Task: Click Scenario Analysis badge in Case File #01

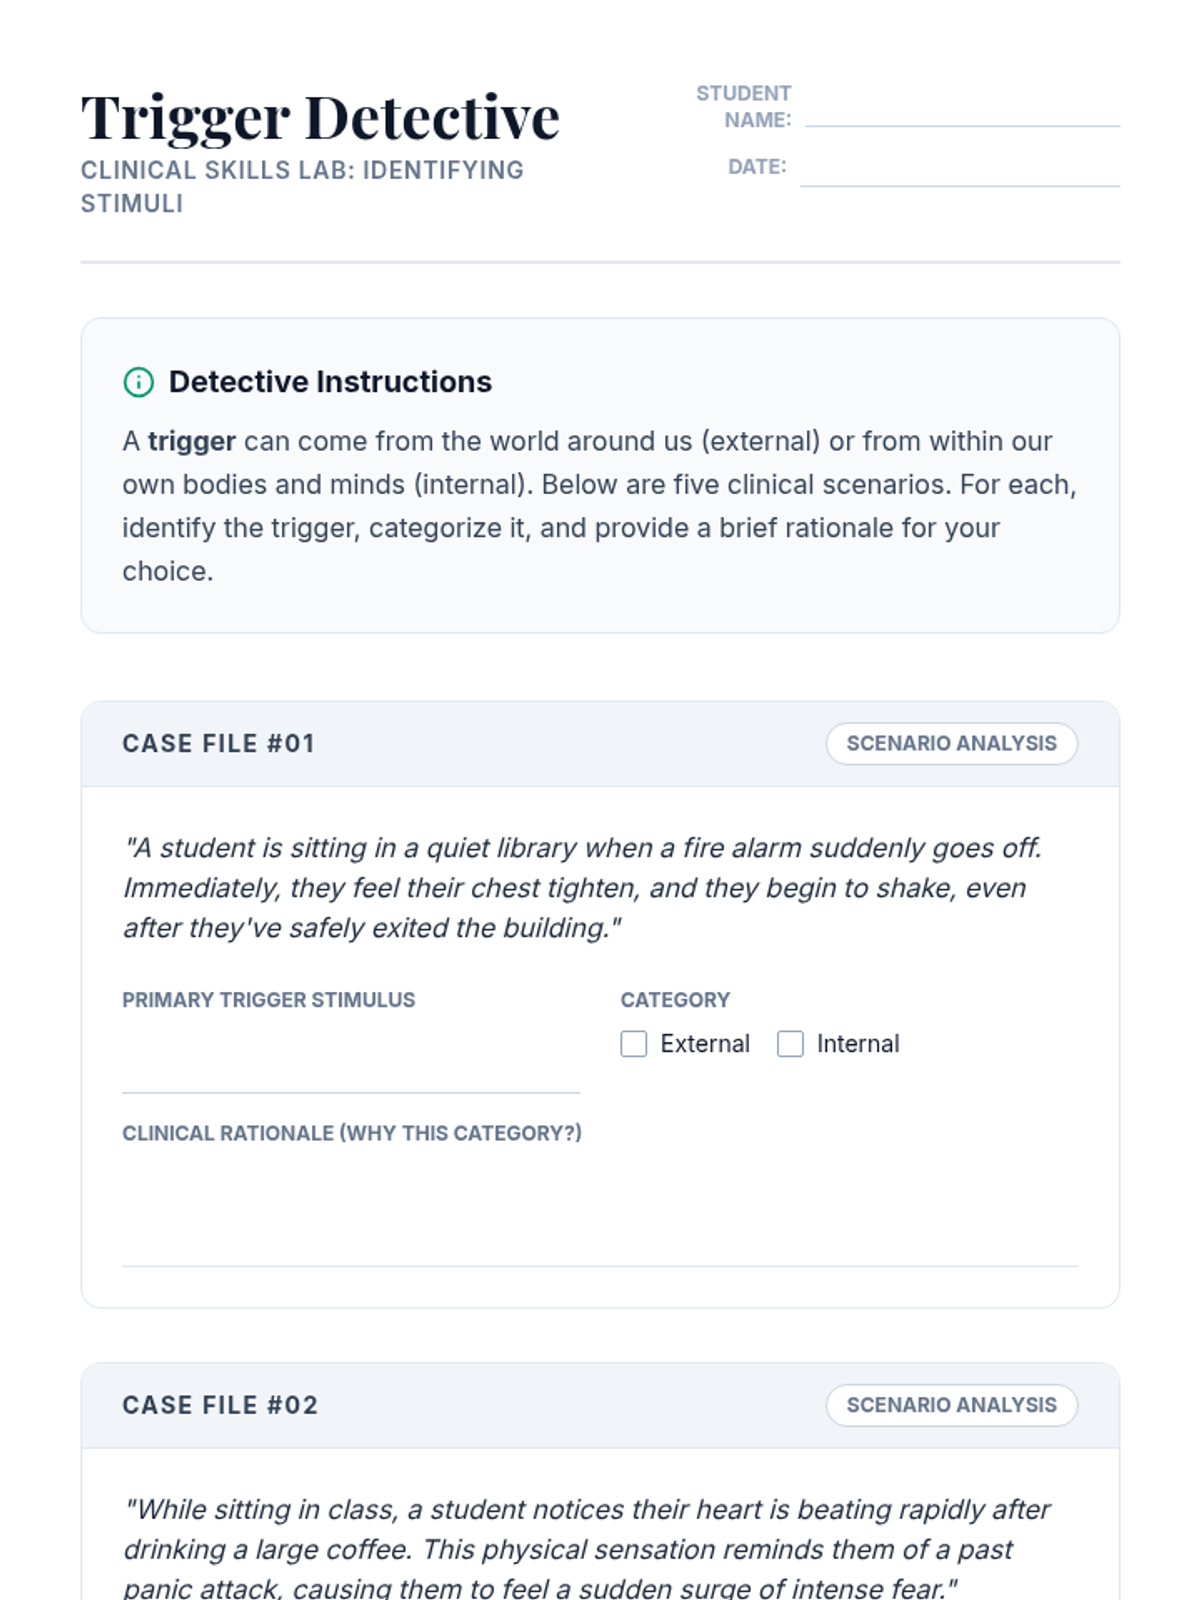Action: click(x=951, y=744)
